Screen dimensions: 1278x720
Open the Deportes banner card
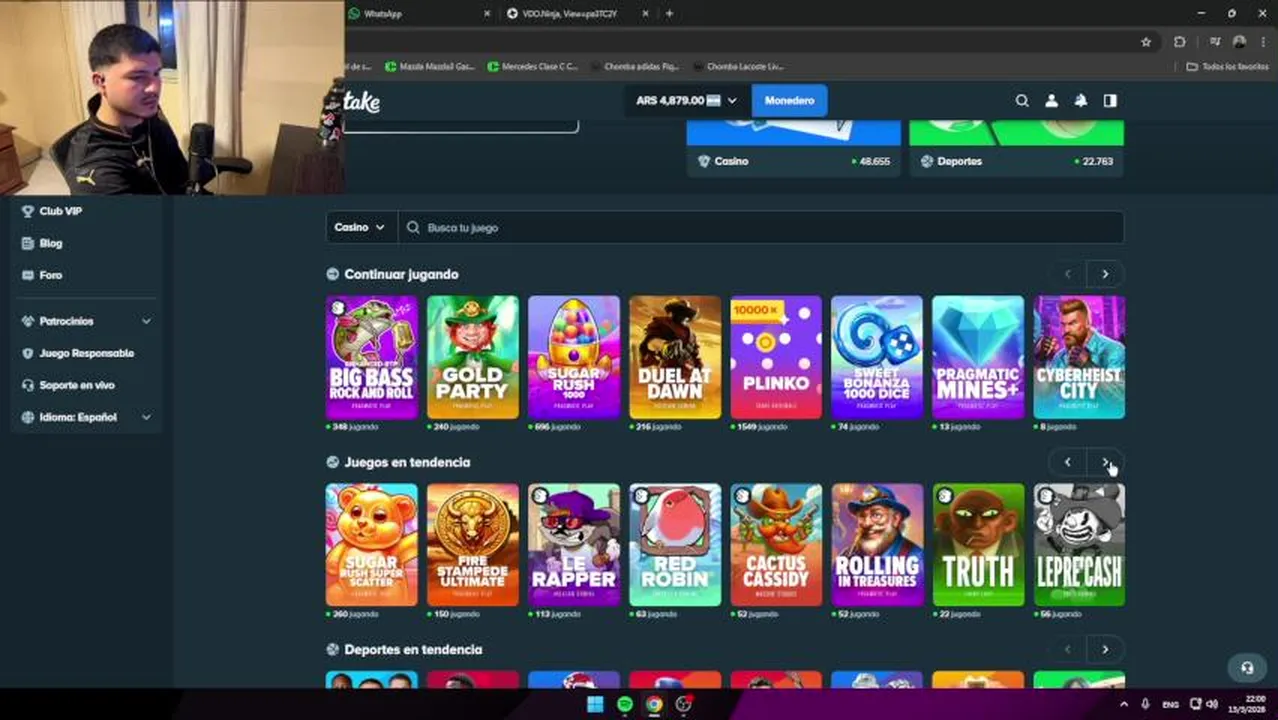click(1017, 150)
